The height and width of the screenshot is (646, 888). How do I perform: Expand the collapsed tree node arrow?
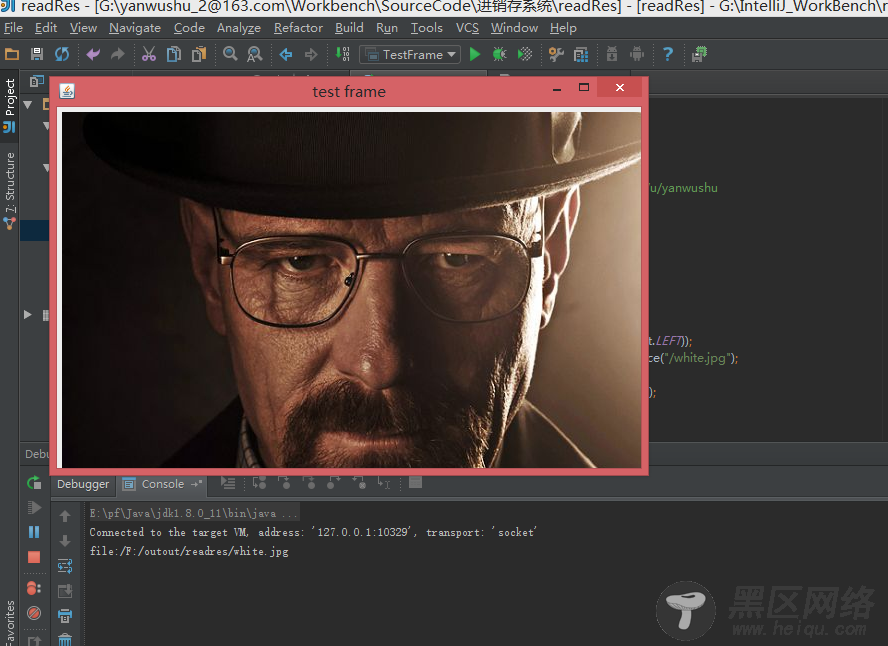[27, 315]
